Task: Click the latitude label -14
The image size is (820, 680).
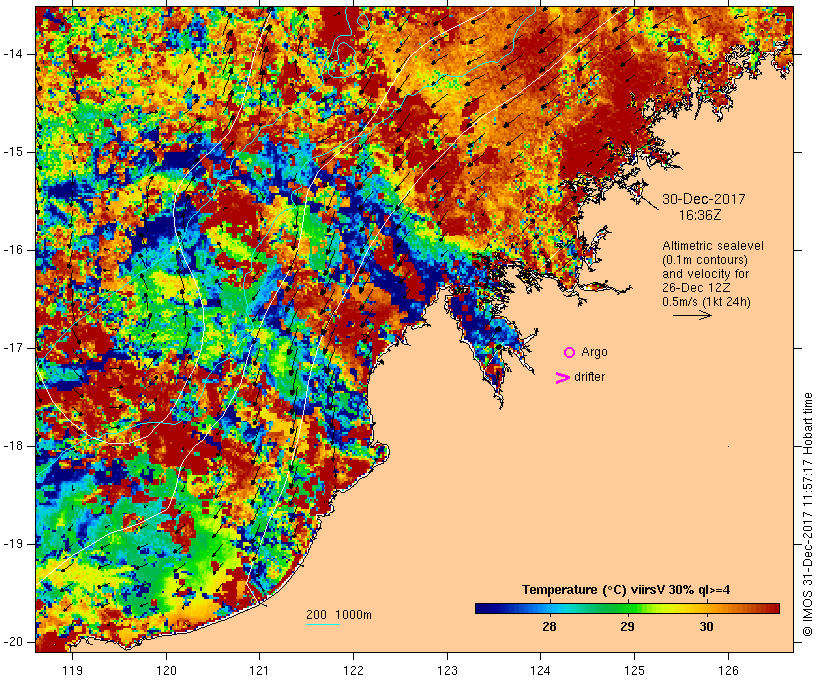Action: (12, 54)
